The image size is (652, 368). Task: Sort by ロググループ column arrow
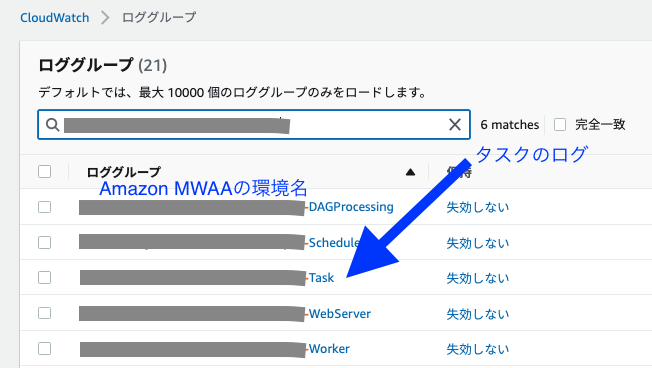[410, 172]
